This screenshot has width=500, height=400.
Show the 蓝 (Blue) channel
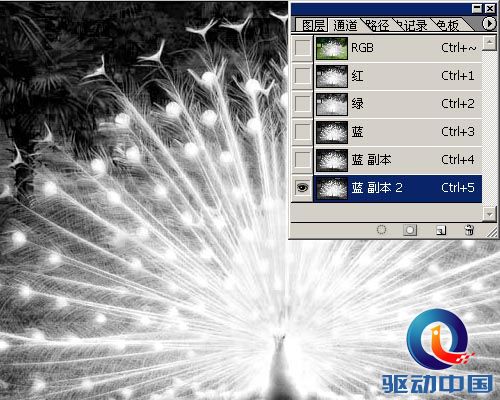tap(303, 132)
